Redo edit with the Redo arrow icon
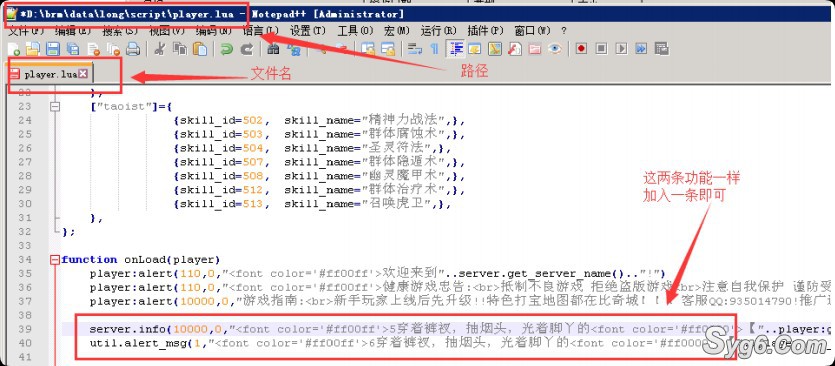This screenshot has width=835, height=366. pos(247,49)
